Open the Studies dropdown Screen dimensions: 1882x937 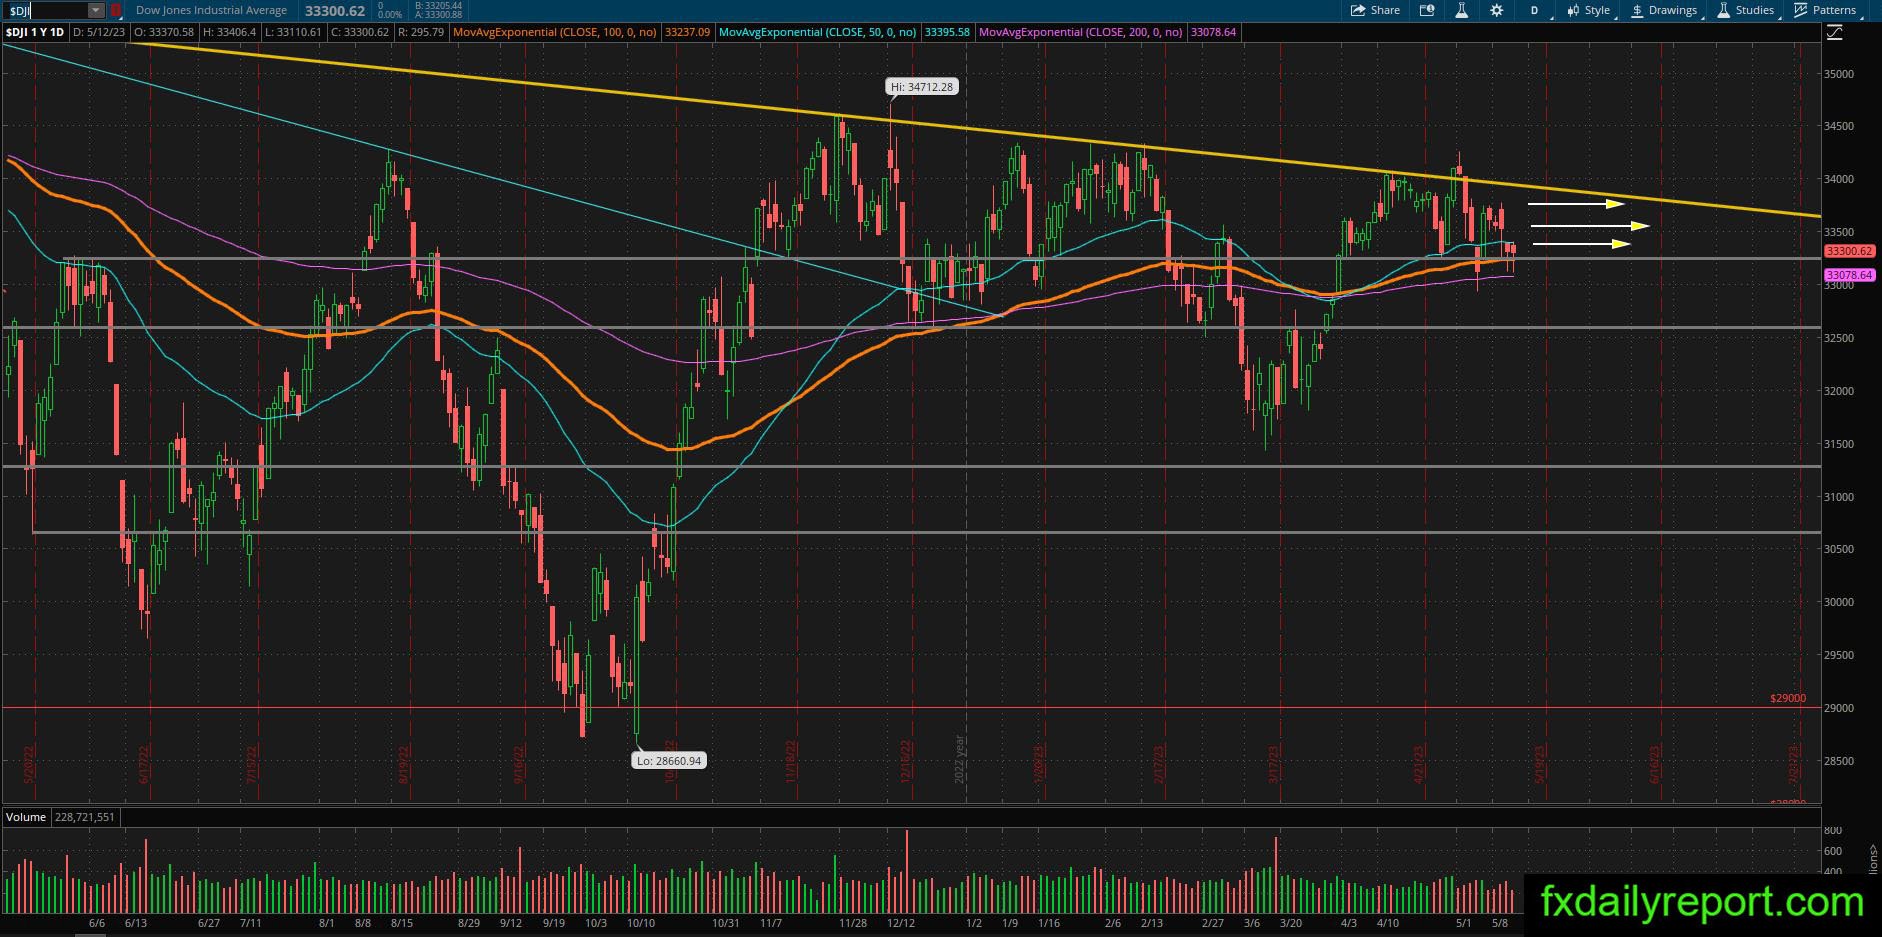point(1748,10)
